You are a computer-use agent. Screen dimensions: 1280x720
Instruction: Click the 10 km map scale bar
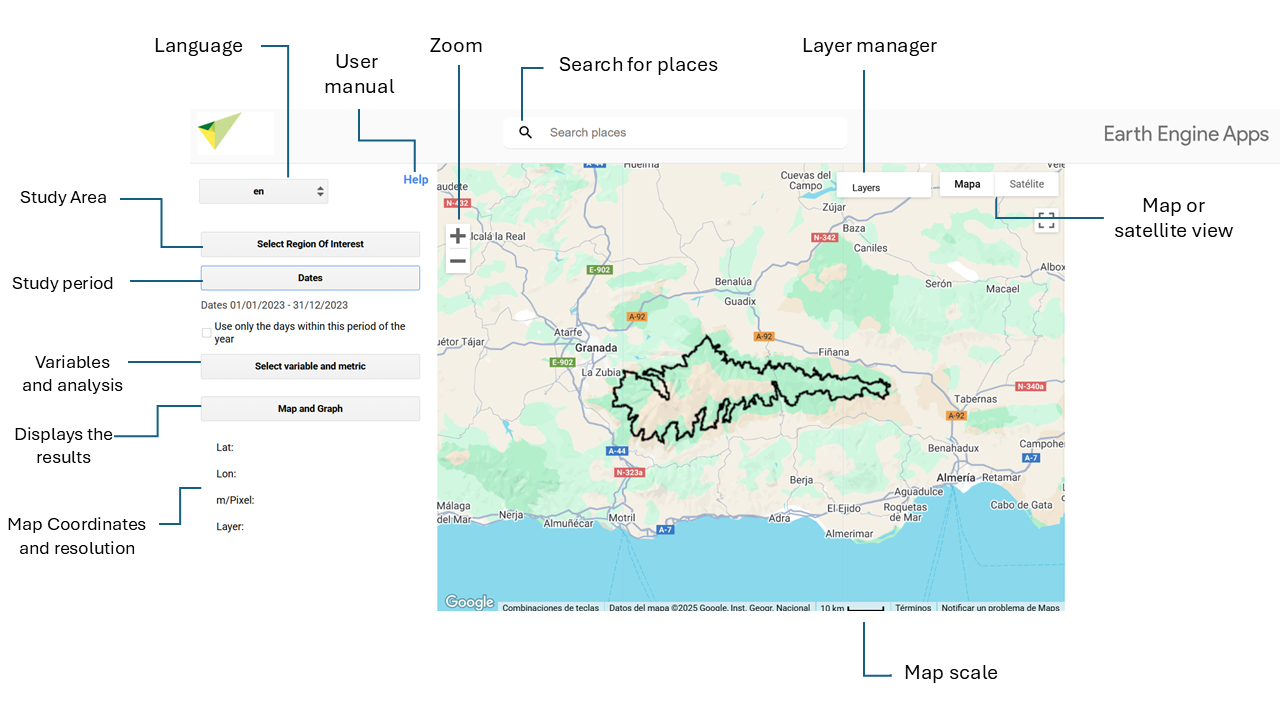point(852,608)
